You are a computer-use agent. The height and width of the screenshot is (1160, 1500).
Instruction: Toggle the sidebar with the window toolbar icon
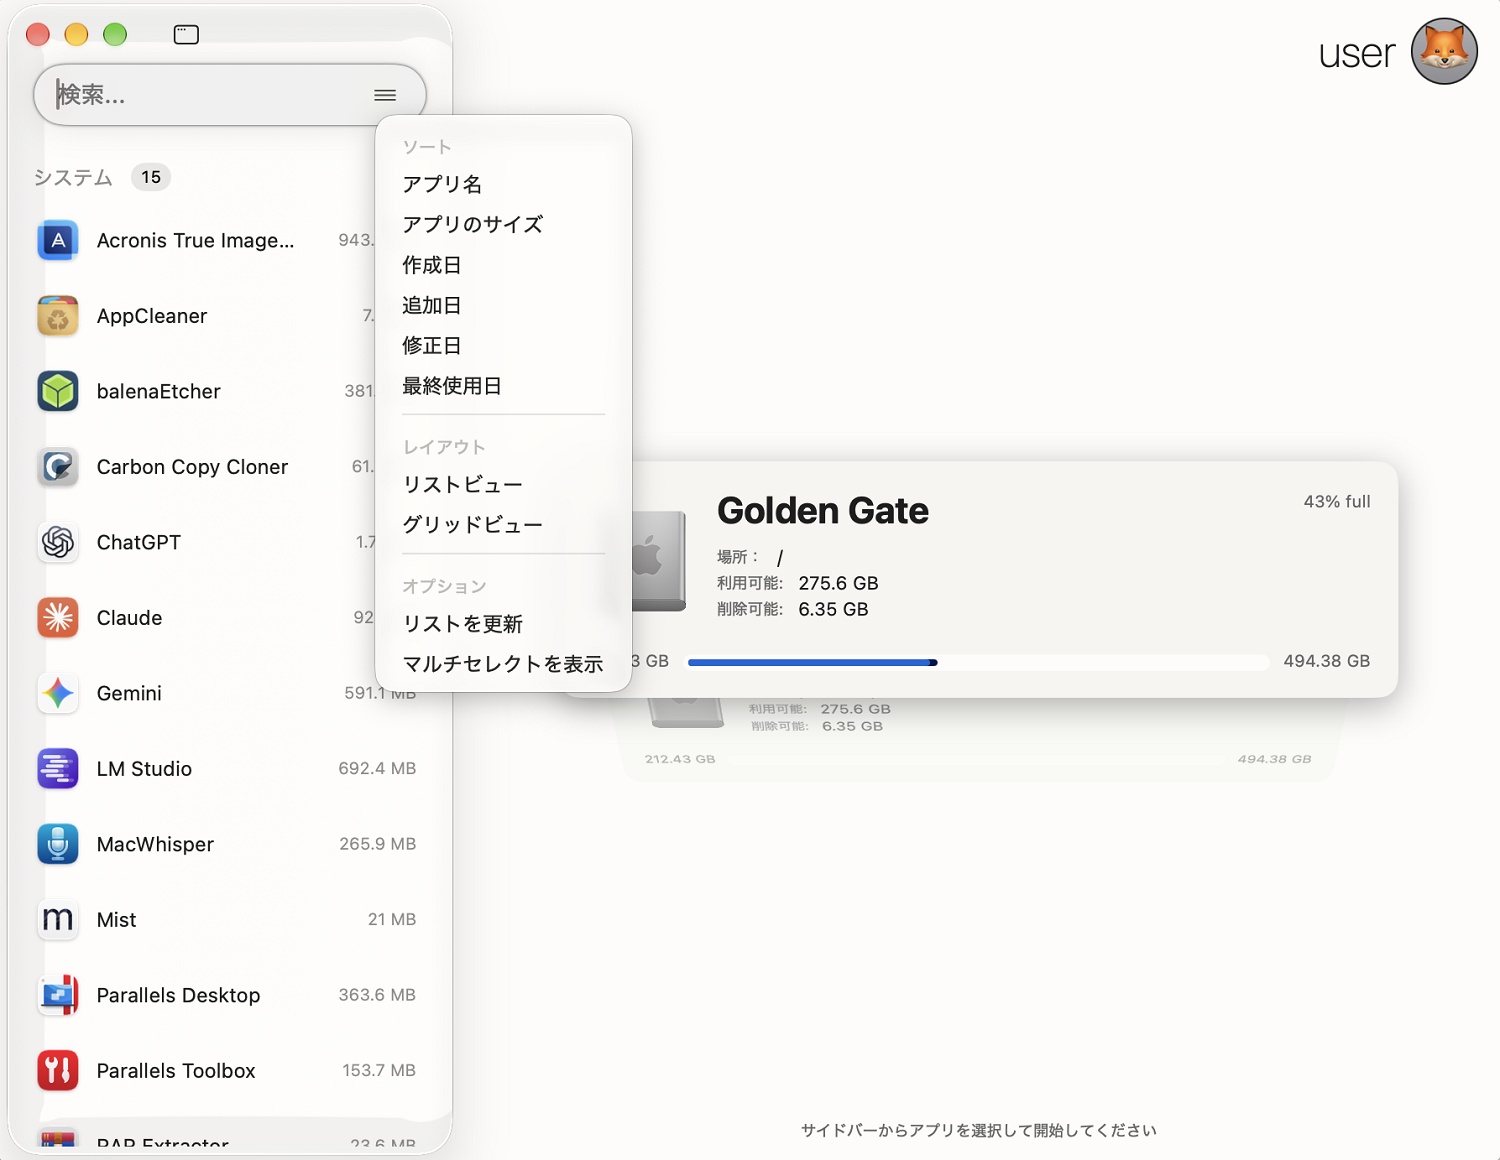tap(186, 35)
